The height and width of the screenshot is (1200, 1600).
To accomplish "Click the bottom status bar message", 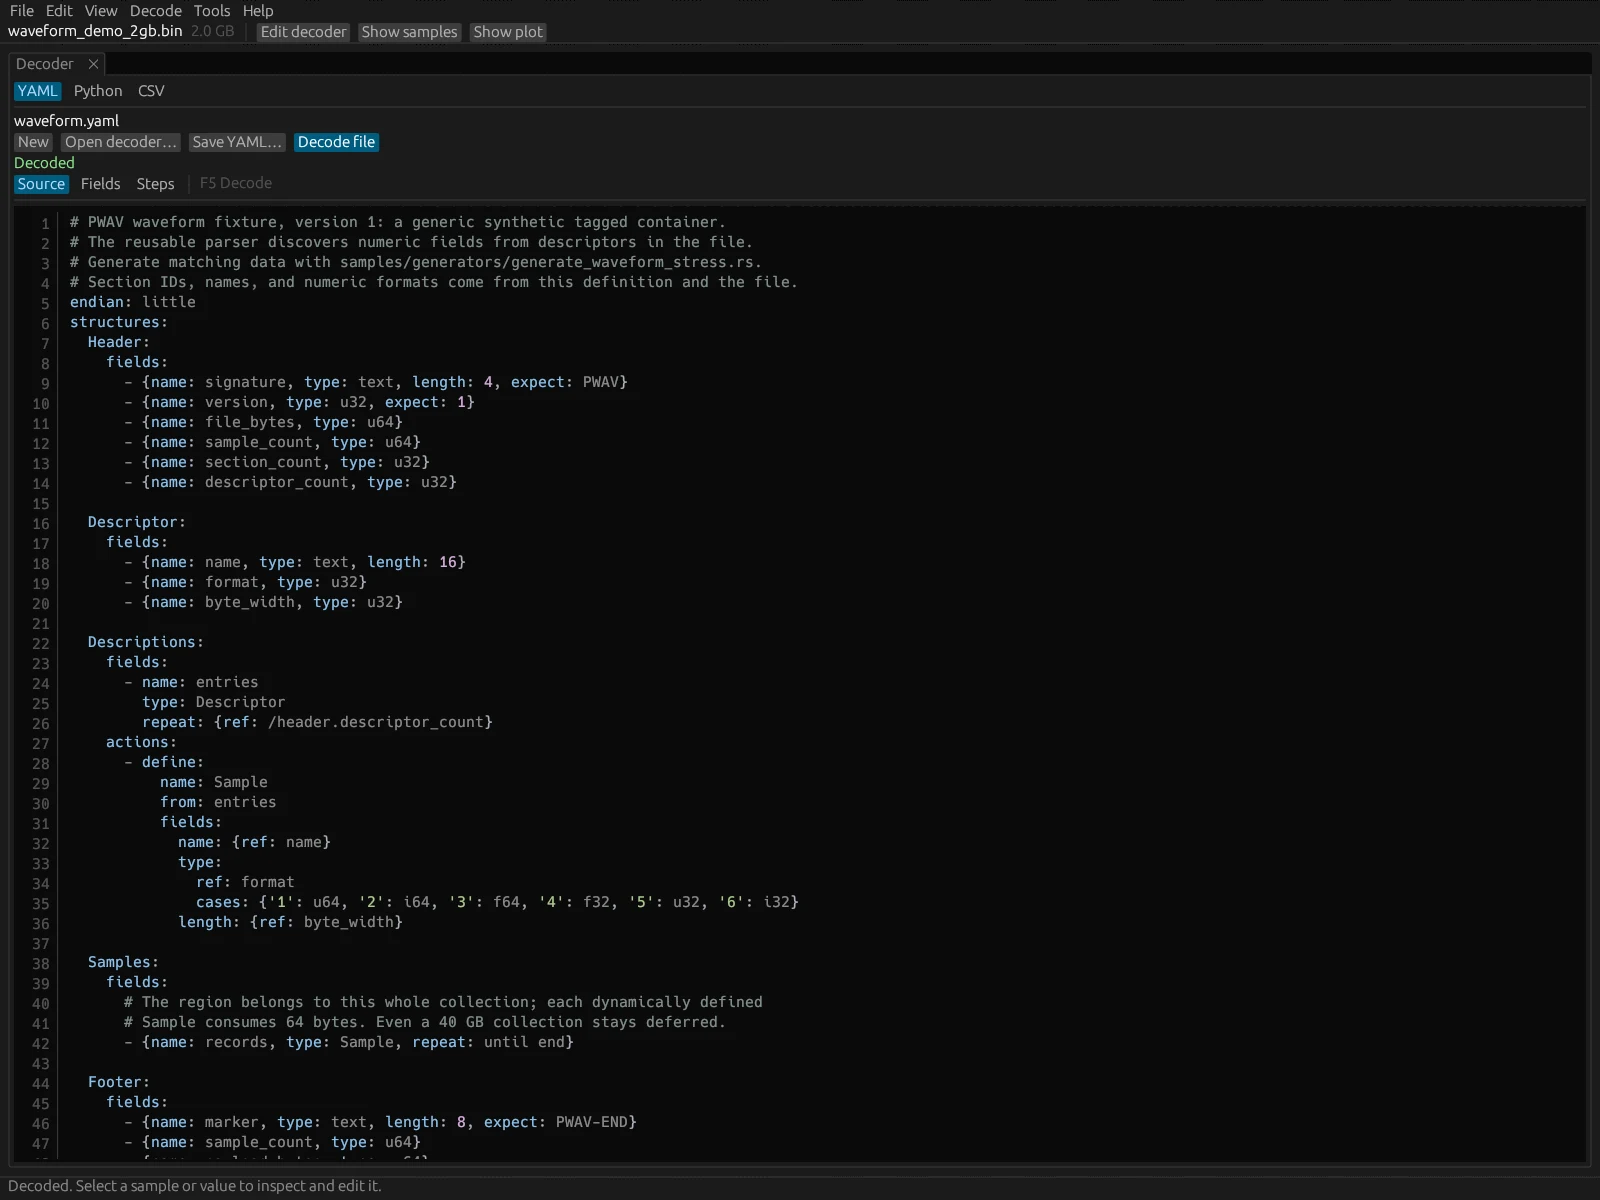I will [x=195, y=1186].
